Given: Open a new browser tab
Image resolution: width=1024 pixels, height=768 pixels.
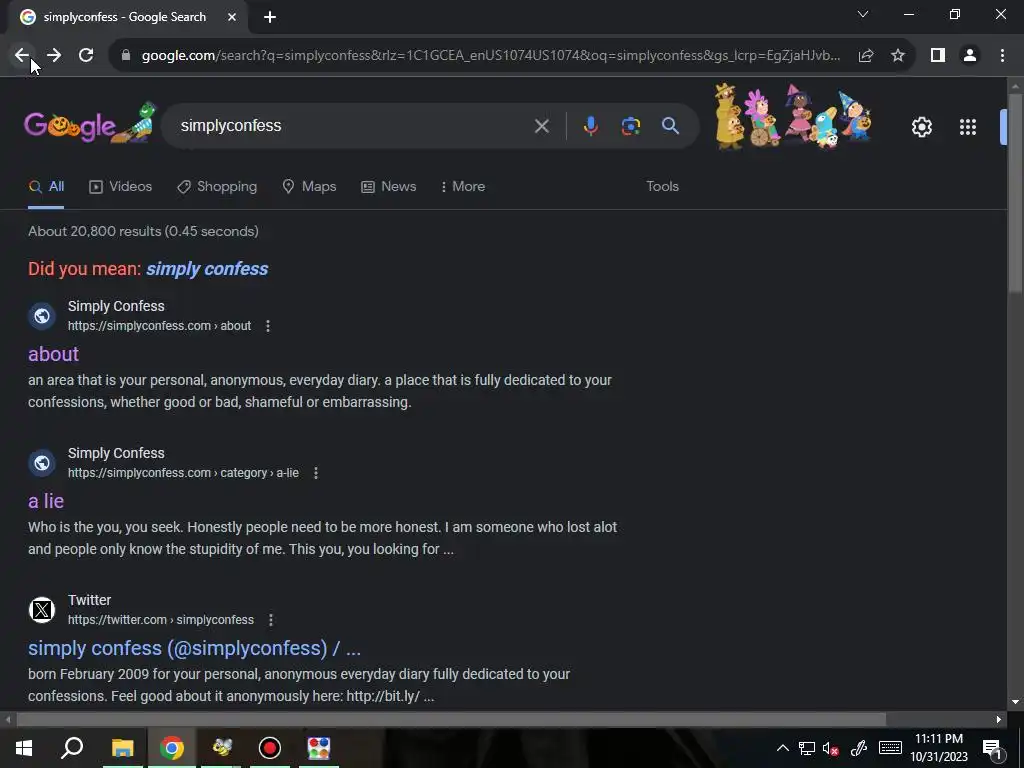Looking at the screenshot, I should 270,18.
